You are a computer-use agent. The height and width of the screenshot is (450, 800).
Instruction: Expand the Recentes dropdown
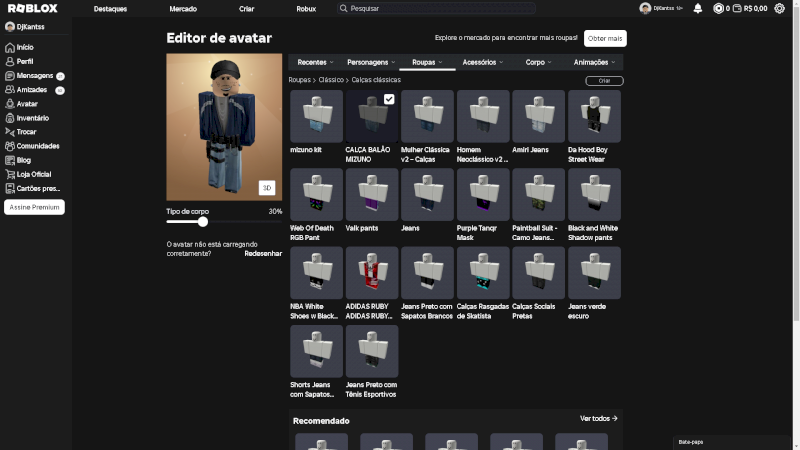coord(315,62)
